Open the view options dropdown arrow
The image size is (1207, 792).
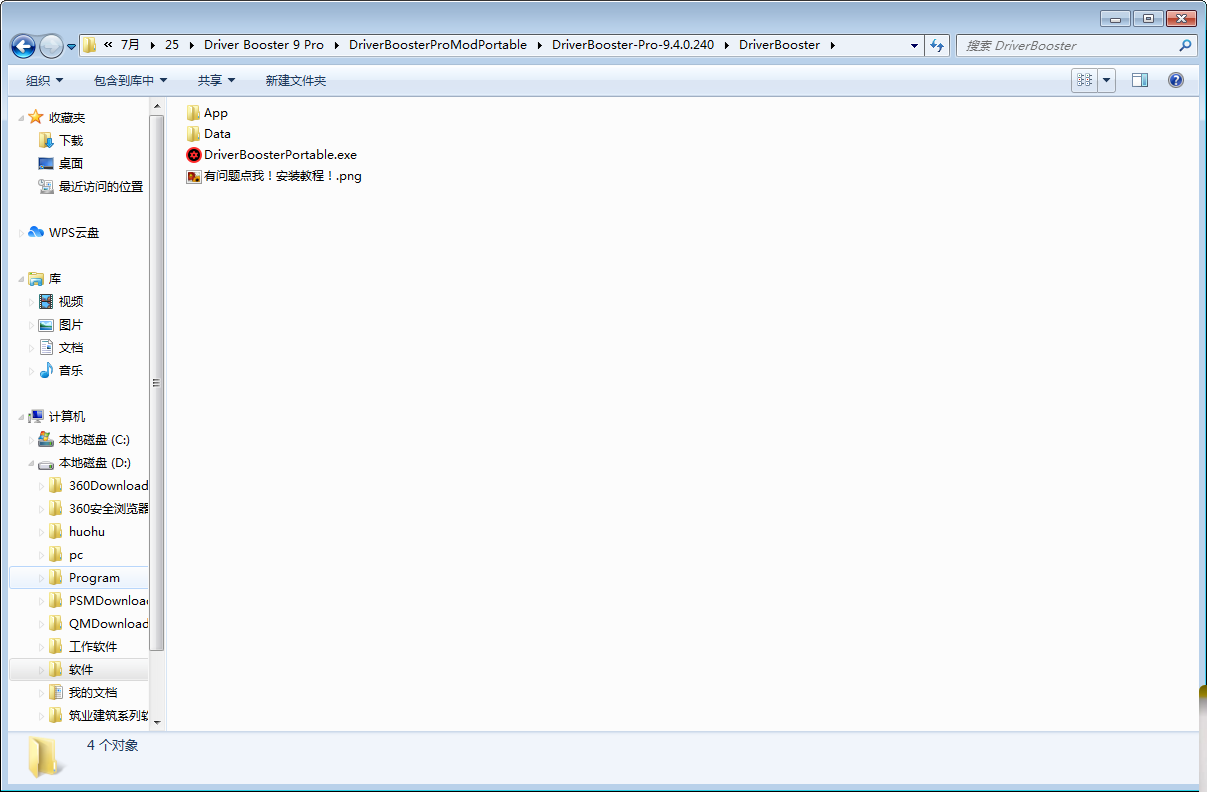tap(1106, 80)
